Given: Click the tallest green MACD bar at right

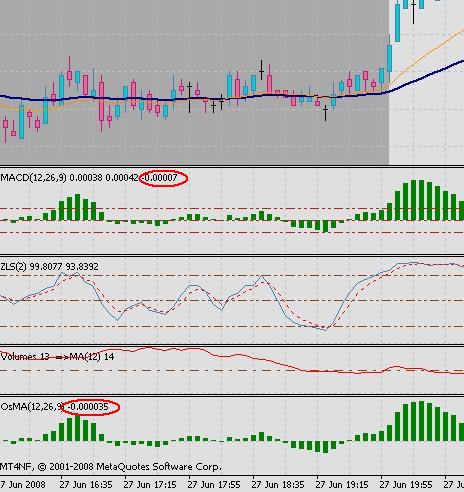Looking at the screenshot, I should tap(414, 200).
